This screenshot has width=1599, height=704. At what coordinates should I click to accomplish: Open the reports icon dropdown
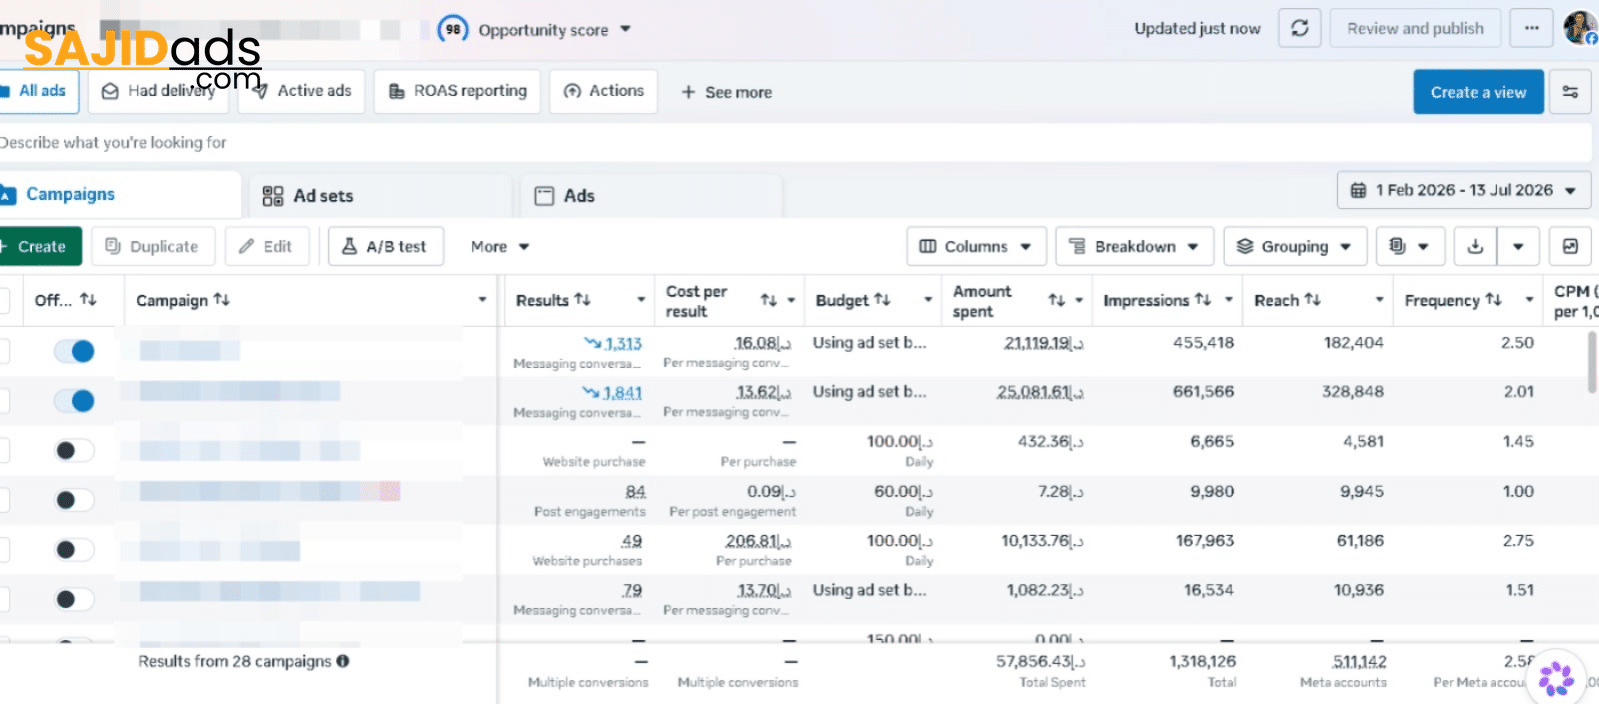pos(1408,246)
